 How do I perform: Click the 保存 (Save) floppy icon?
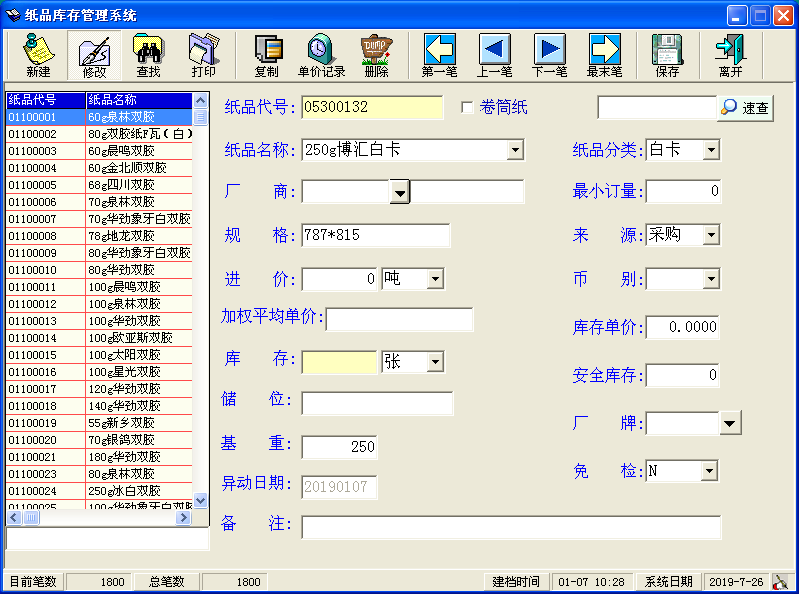click(668, 55)
